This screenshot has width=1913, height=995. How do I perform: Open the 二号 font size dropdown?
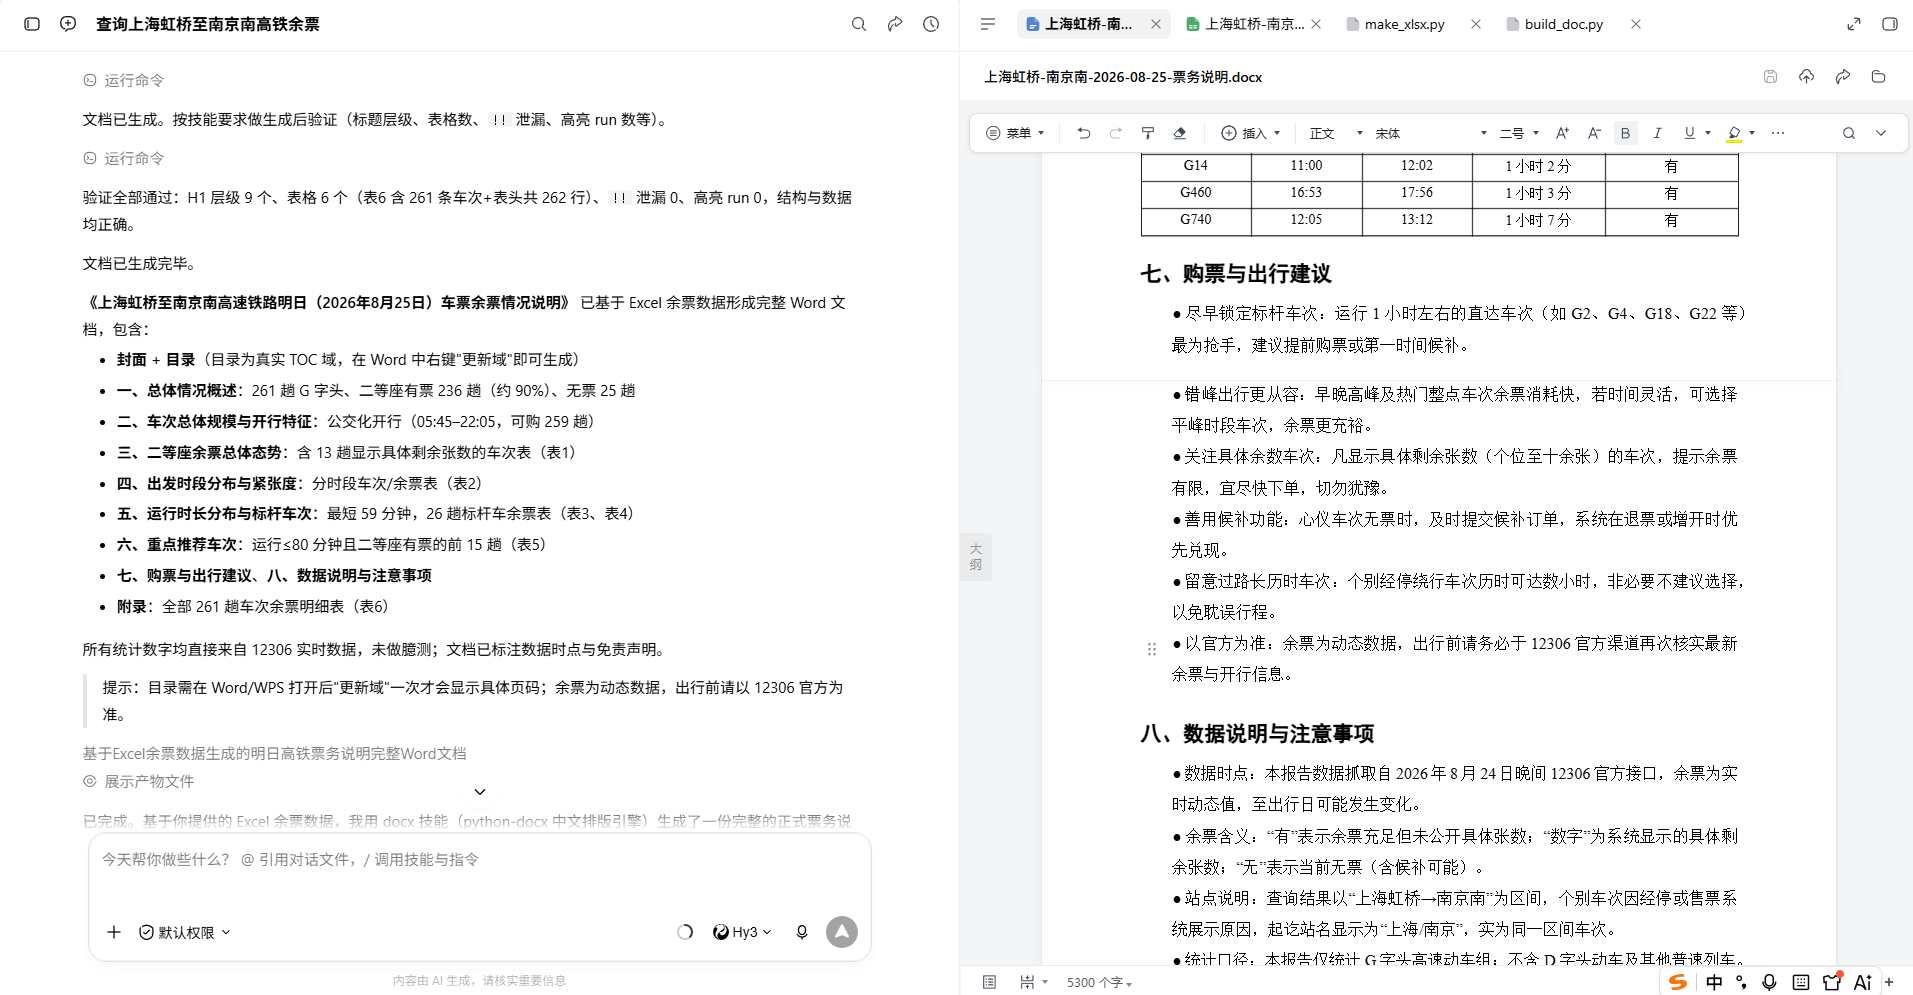pyautogui.click(x=1519, y=133)
